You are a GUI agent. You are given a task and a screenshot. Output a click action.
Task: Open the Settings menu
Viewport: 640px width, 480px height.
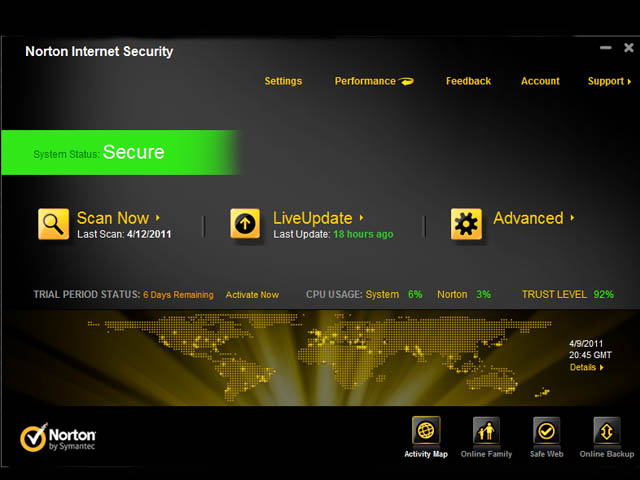coord(283,81)
